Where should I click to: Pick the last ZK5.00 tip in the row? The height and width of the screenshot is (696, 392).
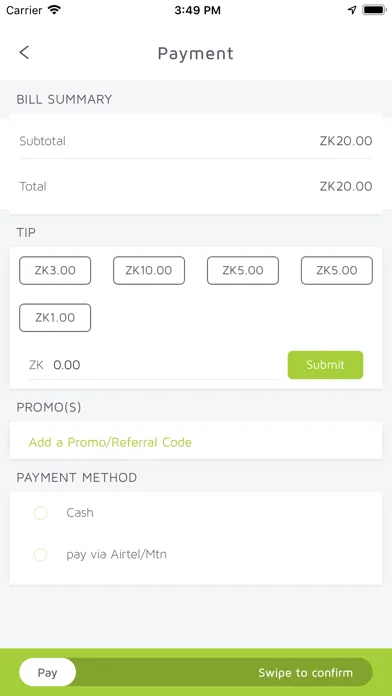pos(337,270)
